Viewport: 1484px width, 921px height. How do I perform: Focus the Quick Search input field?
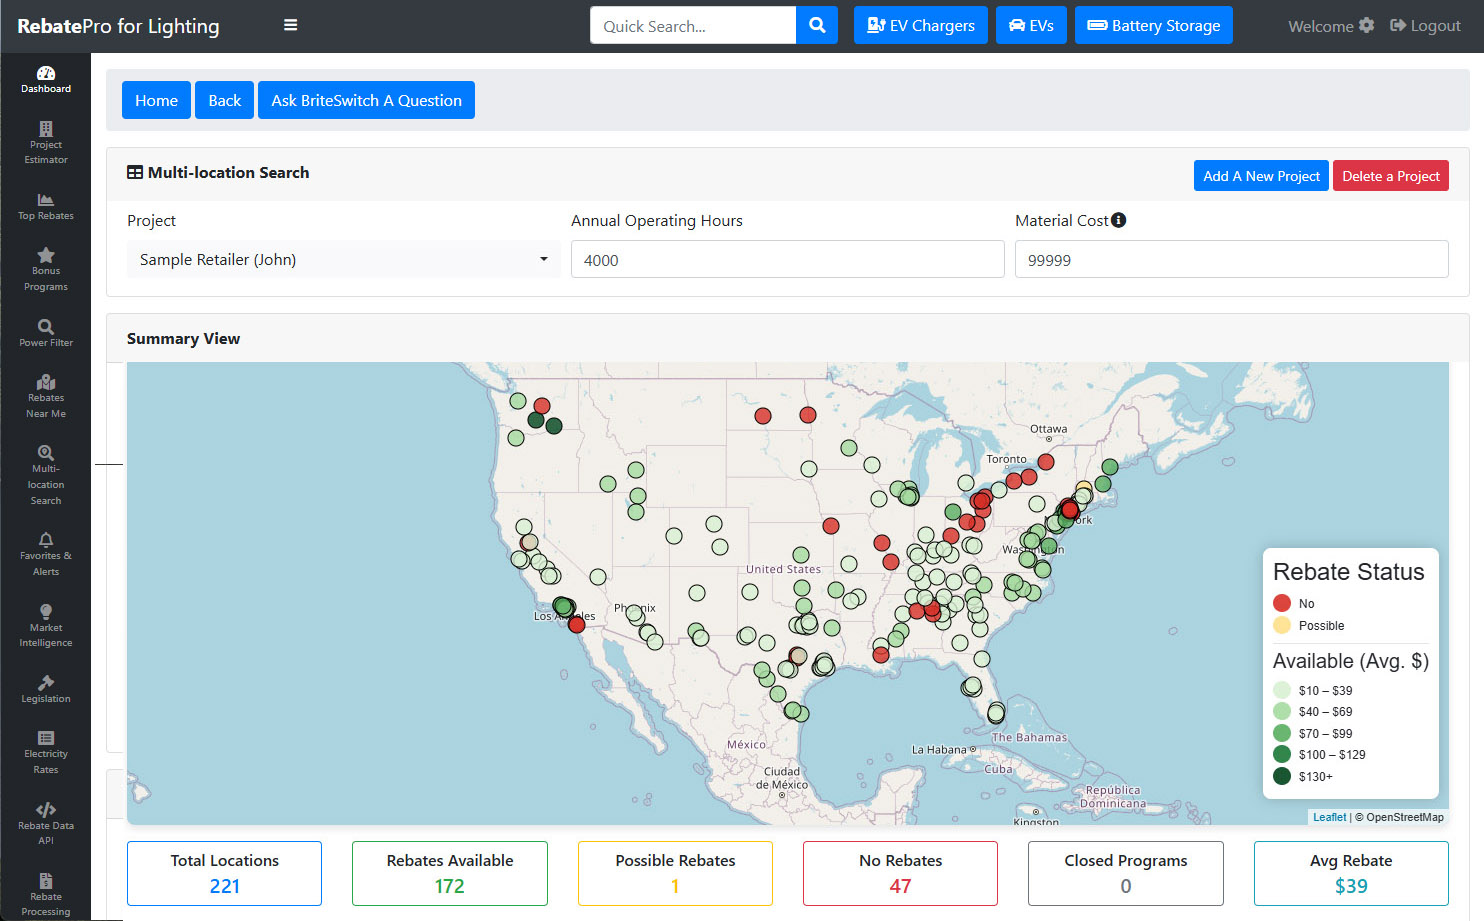coord(693,25)
